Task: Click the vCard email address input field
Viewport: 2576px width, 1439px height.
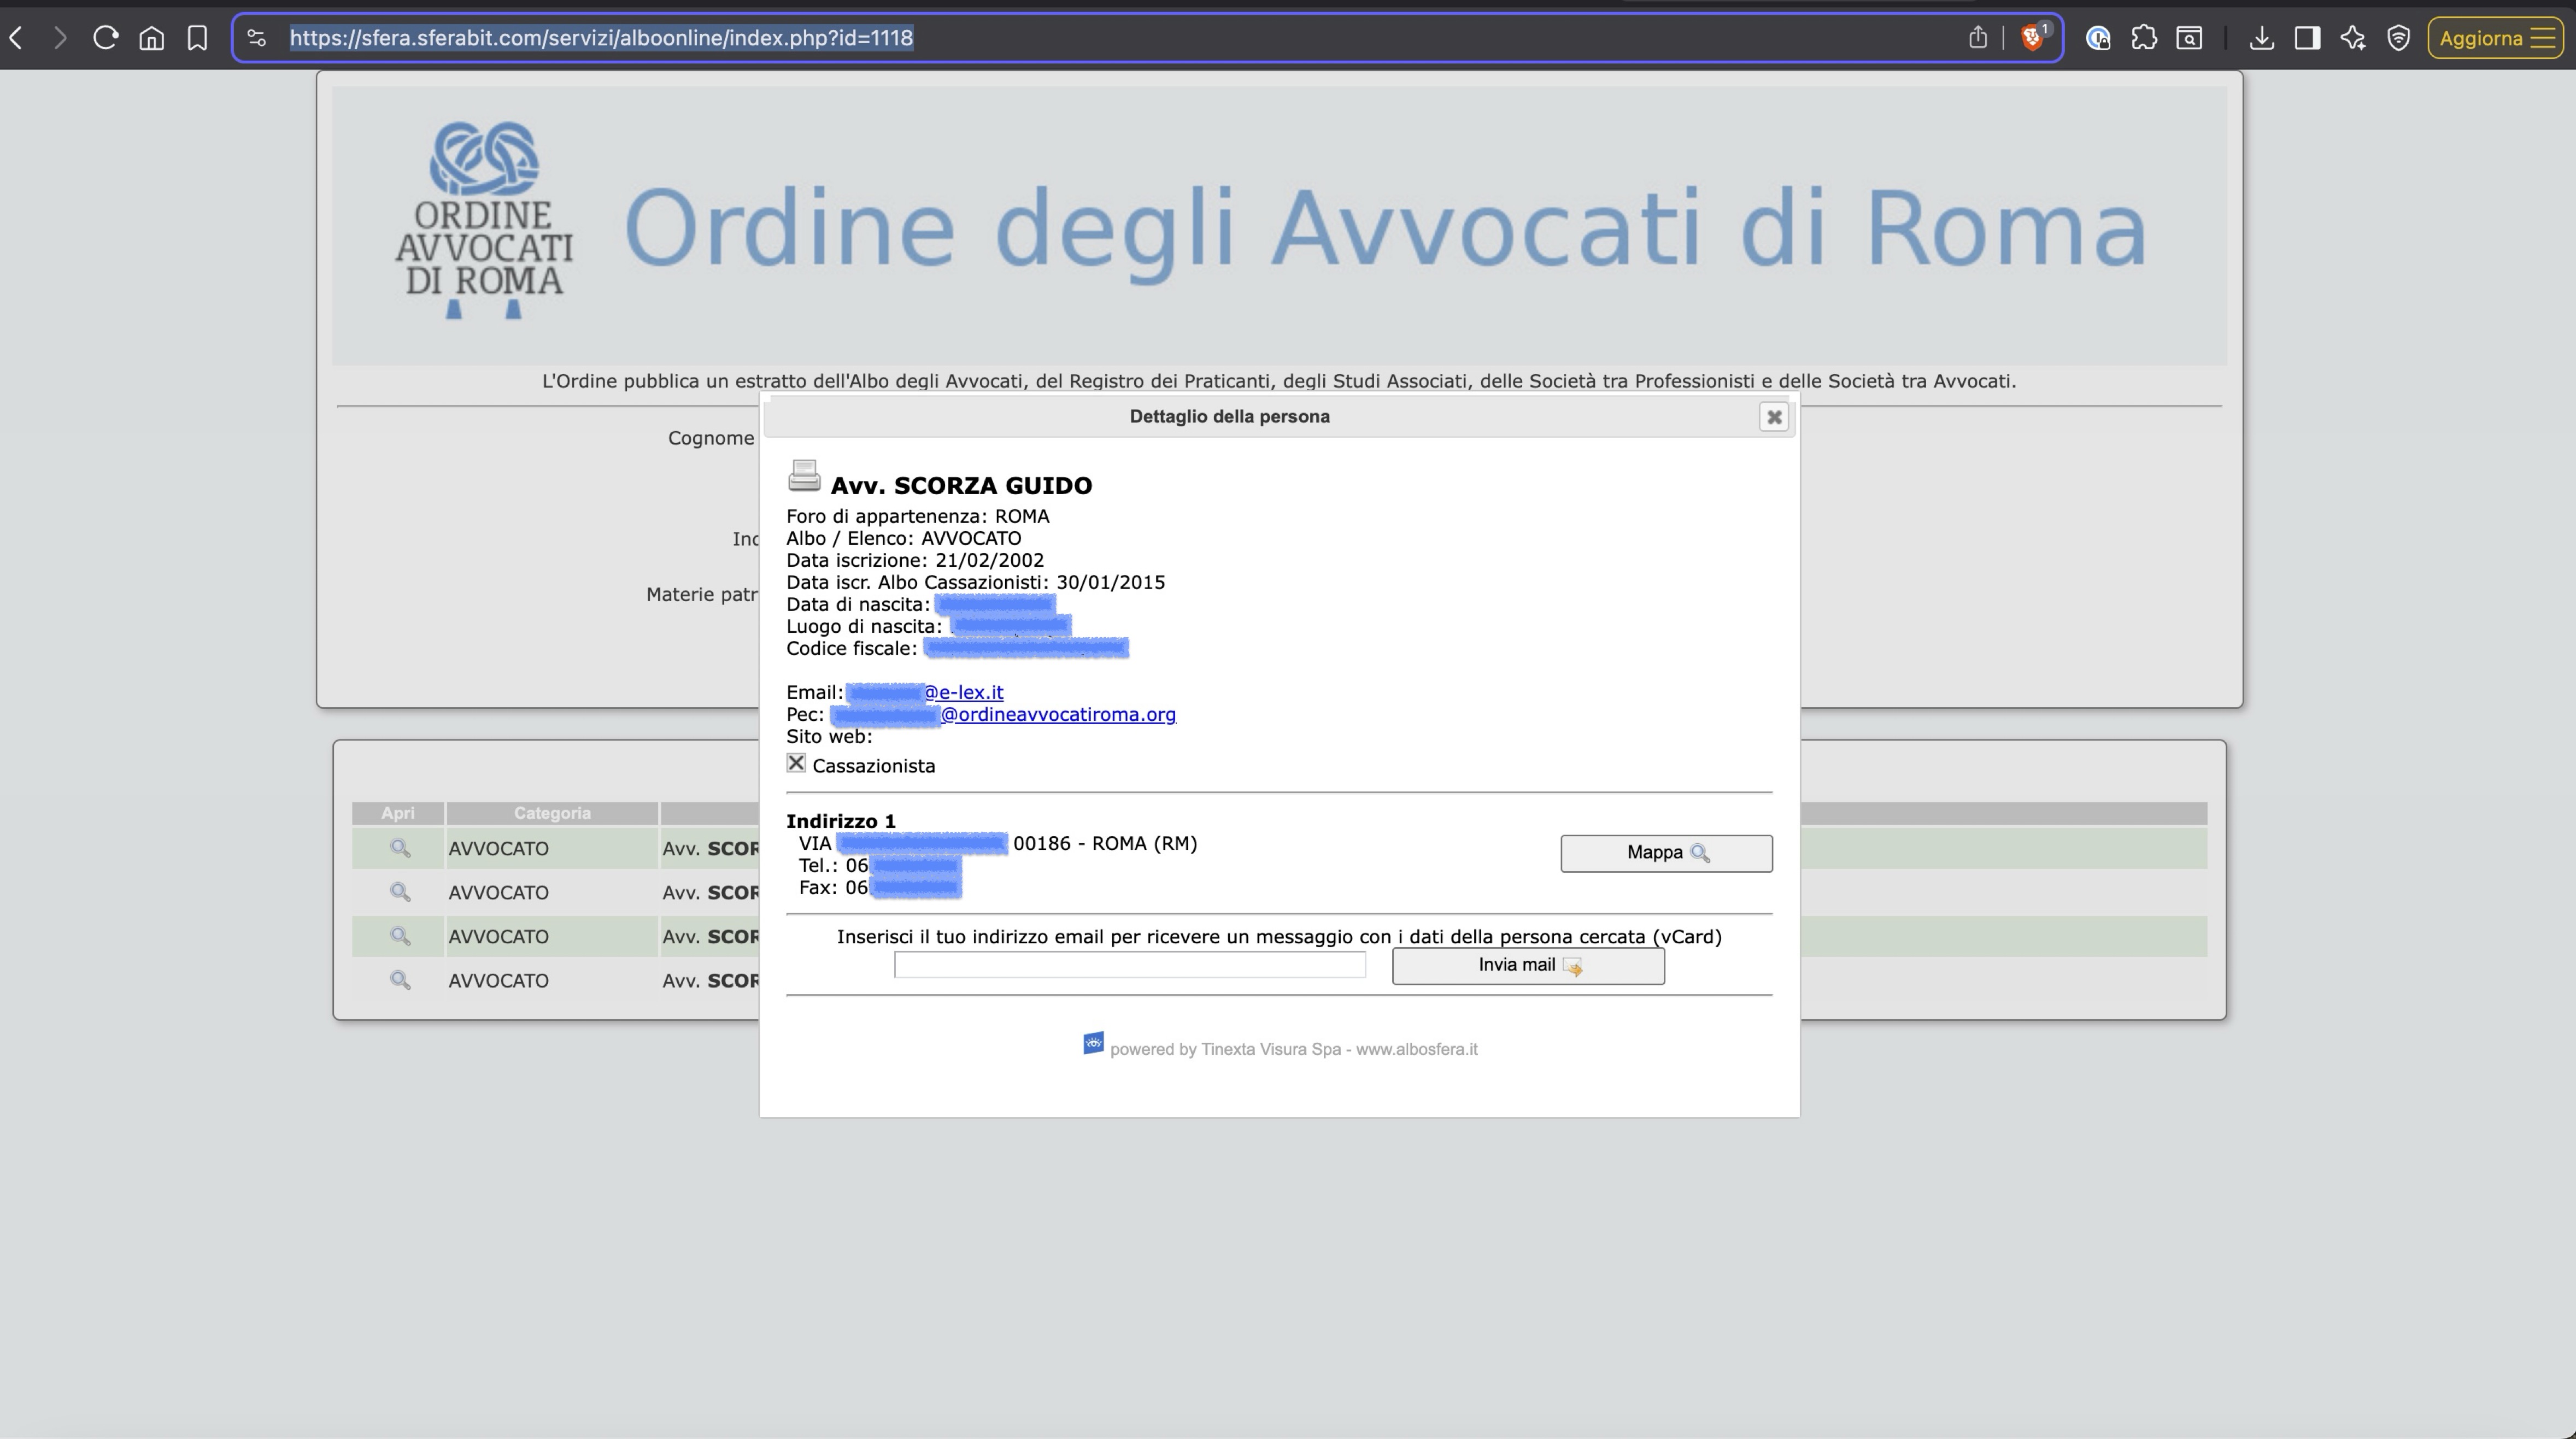Action: point(1129,965)
